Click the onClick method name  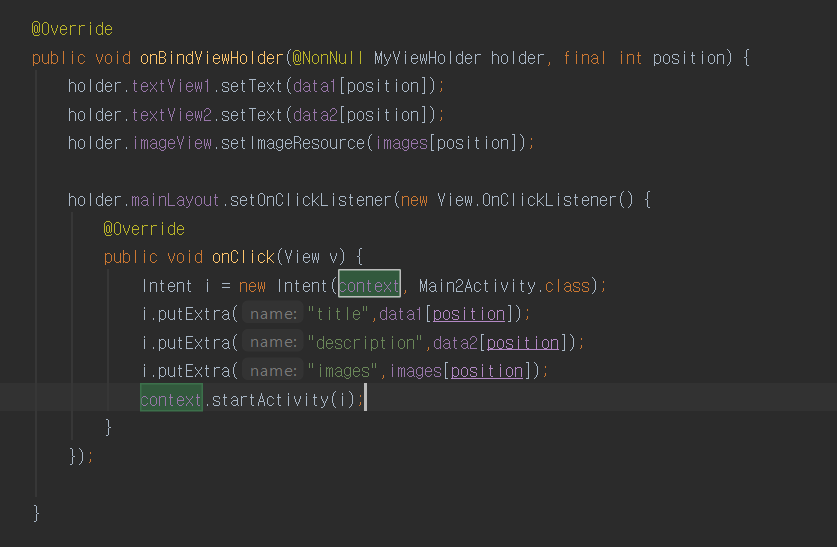click(x=243, y=257)
